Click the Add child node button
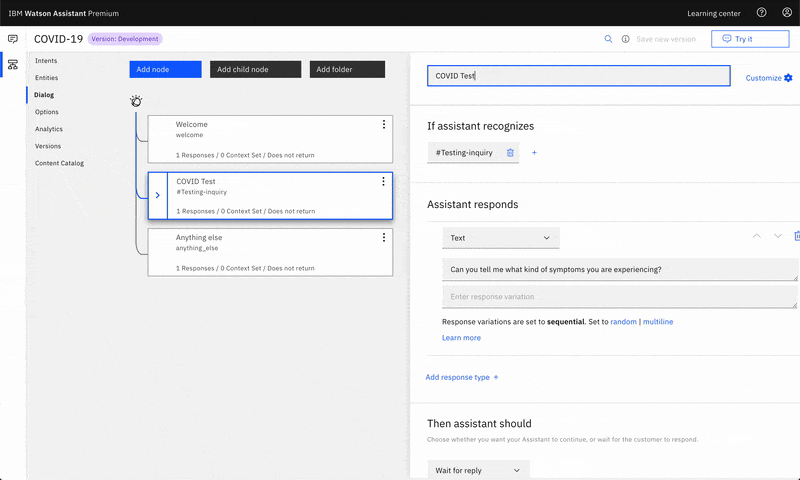Viewport: 800px width, 480px height. pos(256,69)
